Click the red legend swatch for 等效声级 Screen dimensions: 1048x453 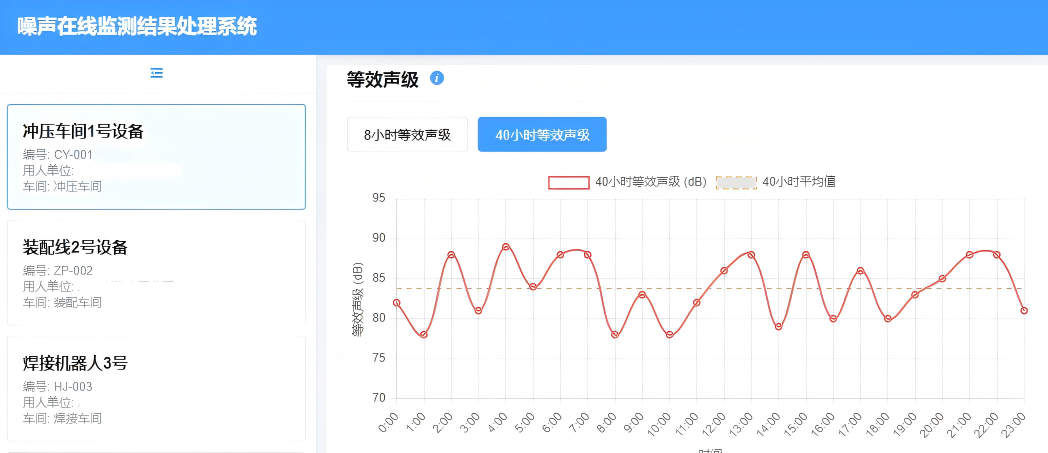[569, 182]
